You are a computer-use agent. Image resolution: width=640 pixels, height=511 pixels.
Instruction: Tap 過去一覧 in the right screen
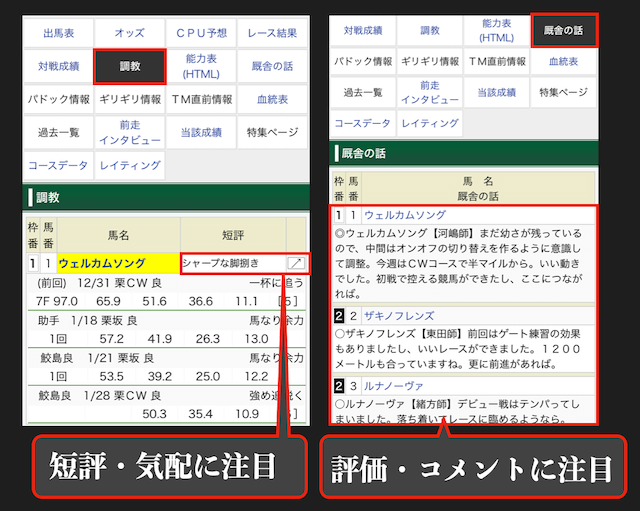click(363, 93)
